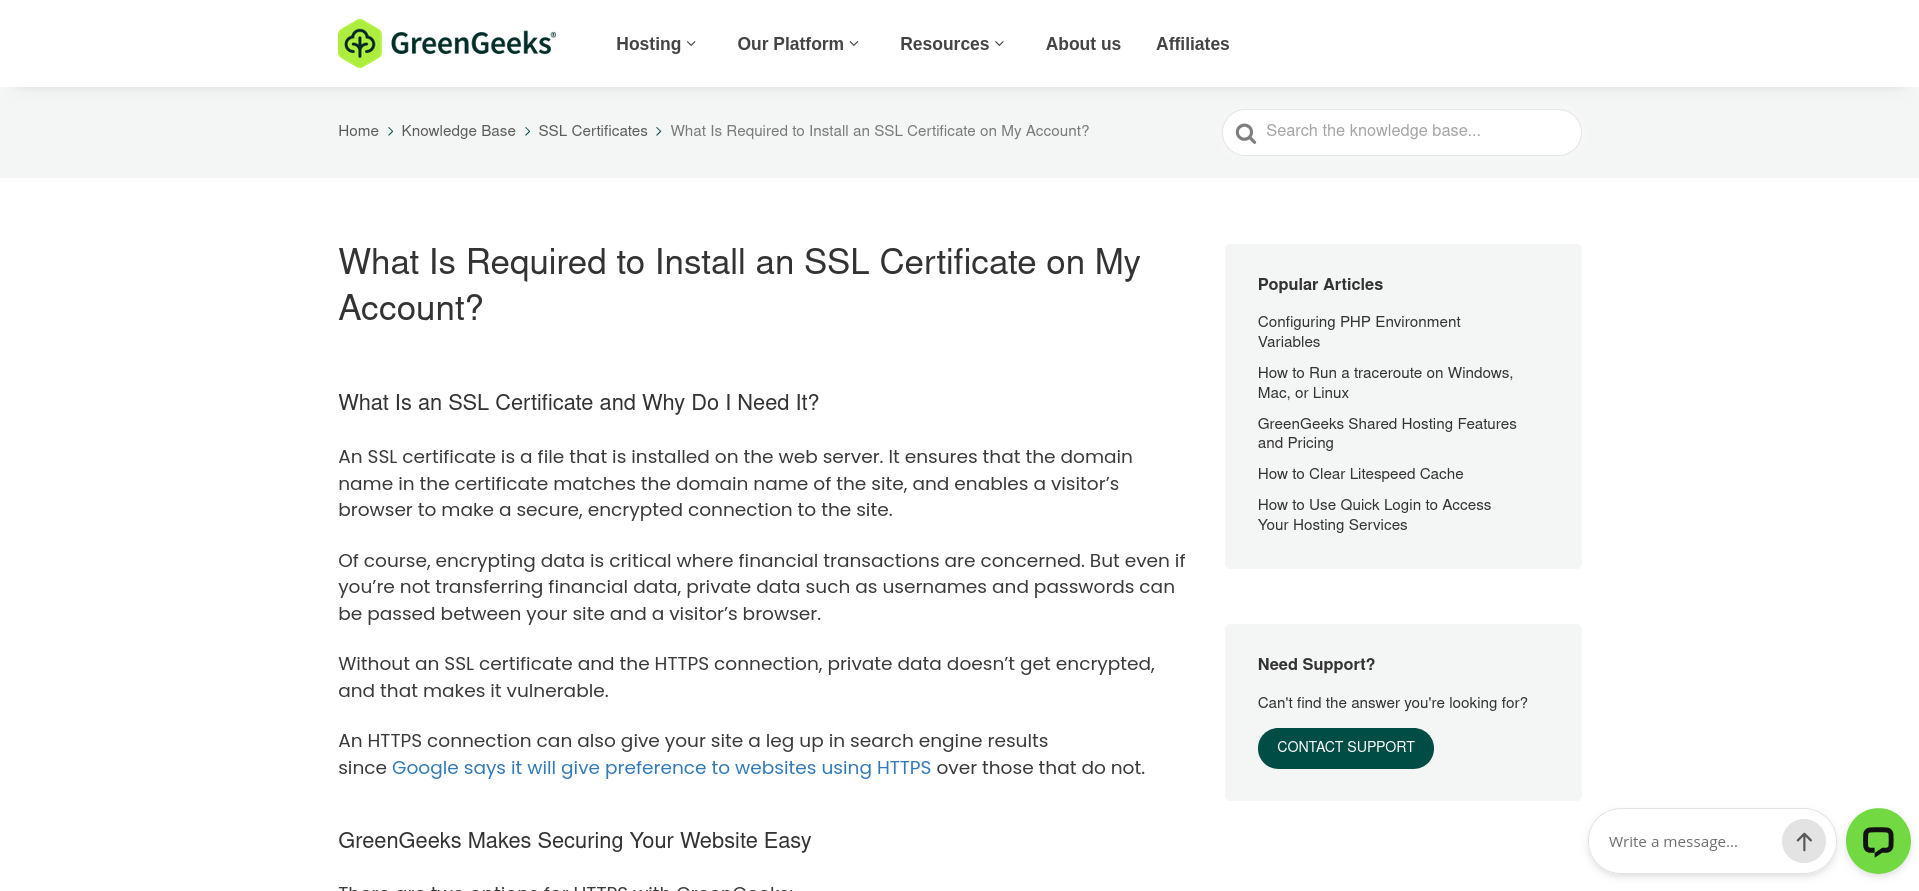1919x891 pixels.
Task: Go to Knowledge Base breadcrumb
Action: [458, 131]
